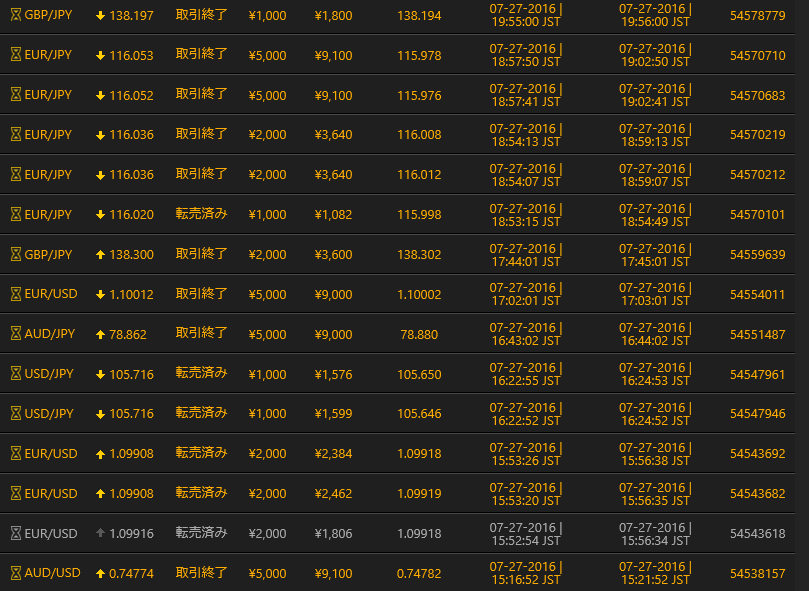This screenshot has width=809, height=591.
Task: Click the 取引終了 status in the AUD/JPY row
Action: click(201, 334)
